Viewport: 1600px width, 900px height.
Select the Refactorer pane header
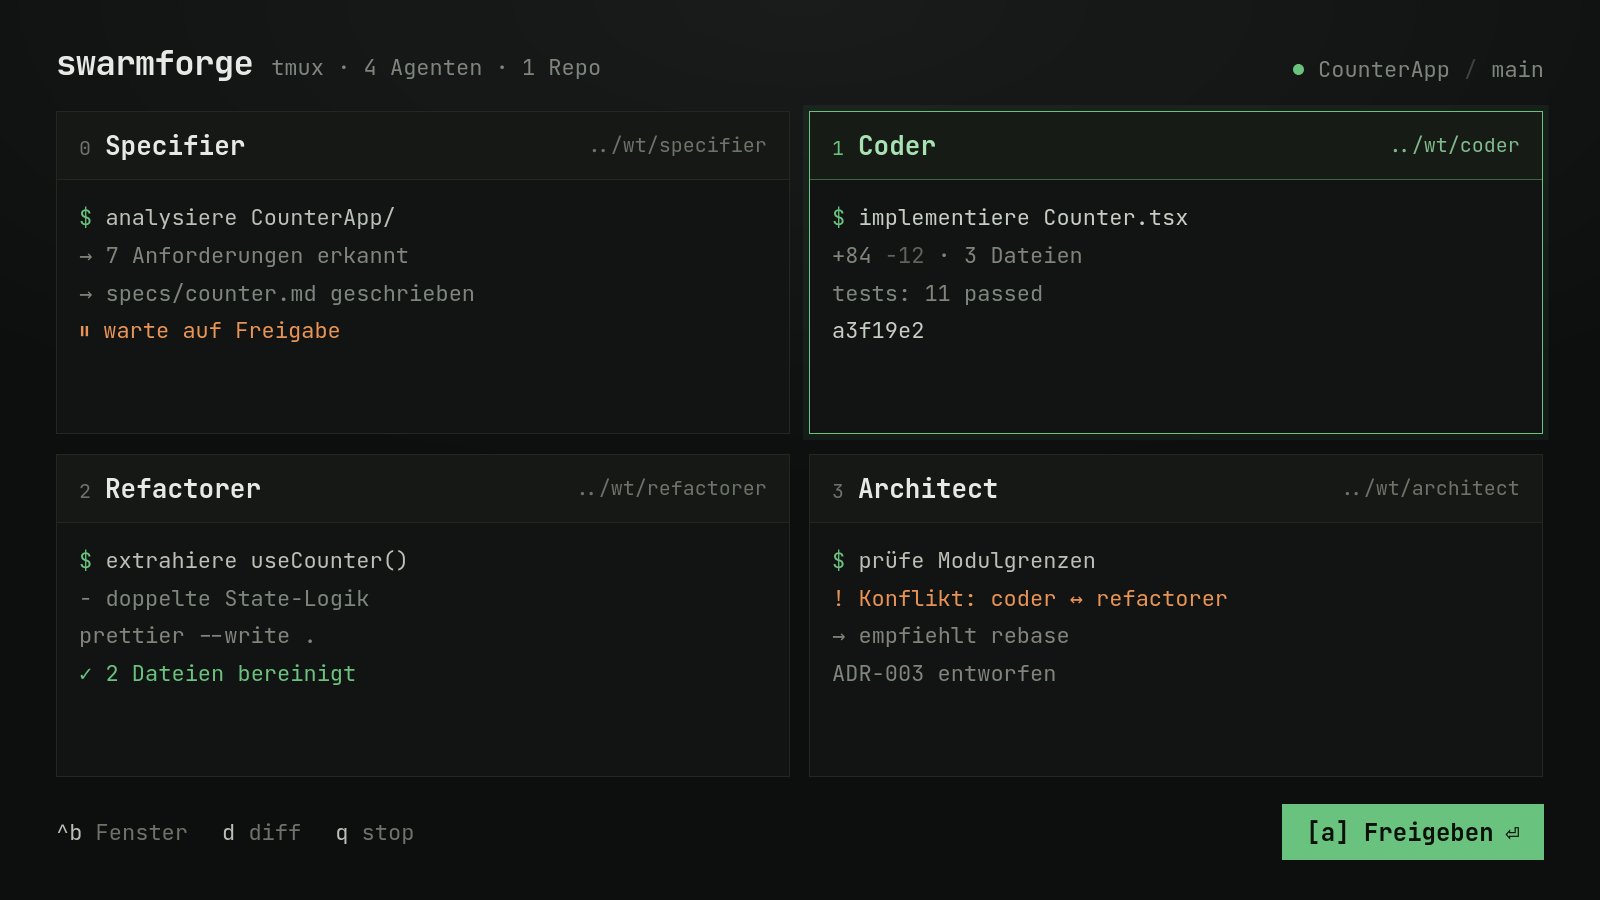pyautogui.click(x=423, y=489)
